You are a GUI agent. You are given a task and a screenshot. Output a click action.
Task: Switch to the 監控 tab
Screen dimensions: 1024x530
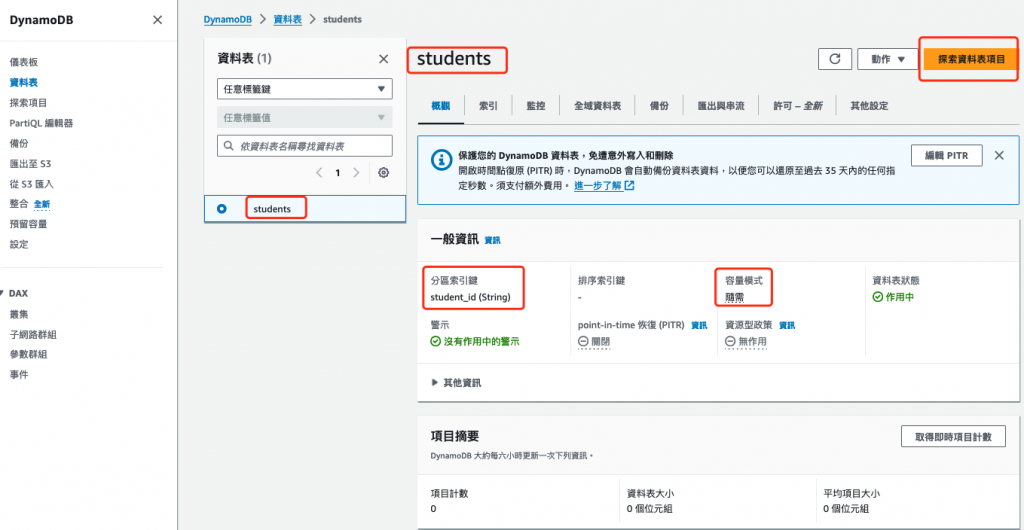click(x=536, y=106)
